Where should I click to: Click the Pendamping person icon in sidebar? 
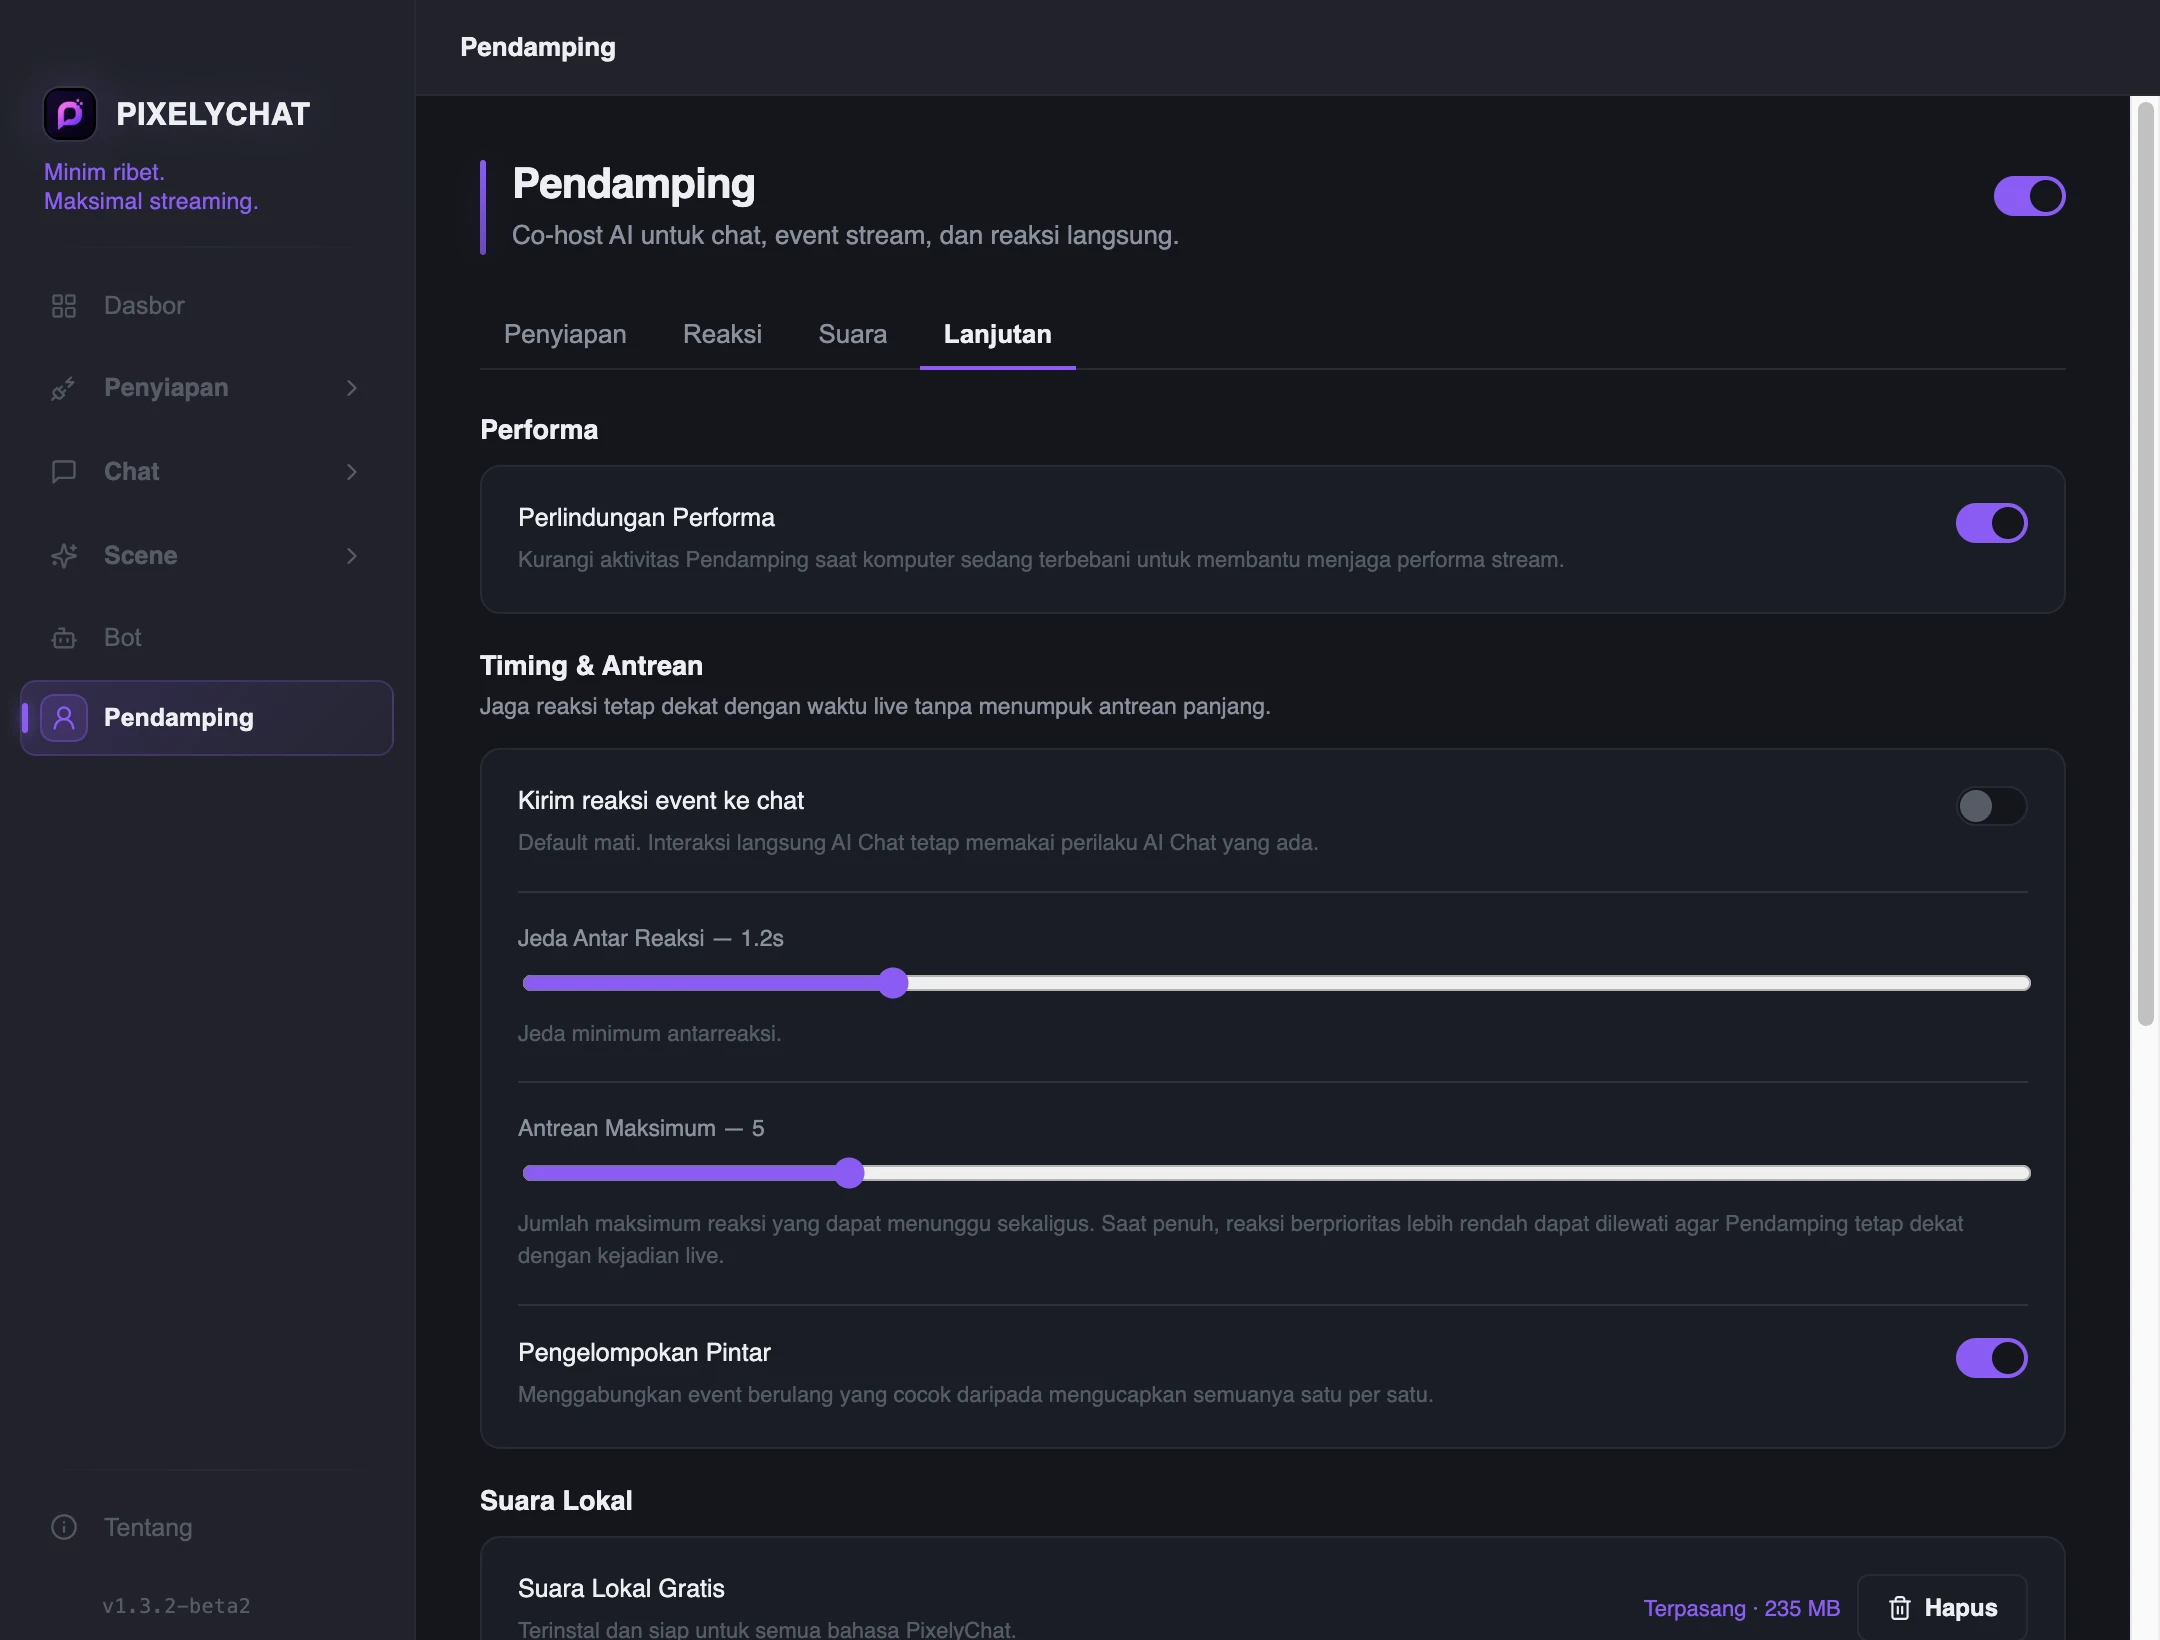coord(64,718)
